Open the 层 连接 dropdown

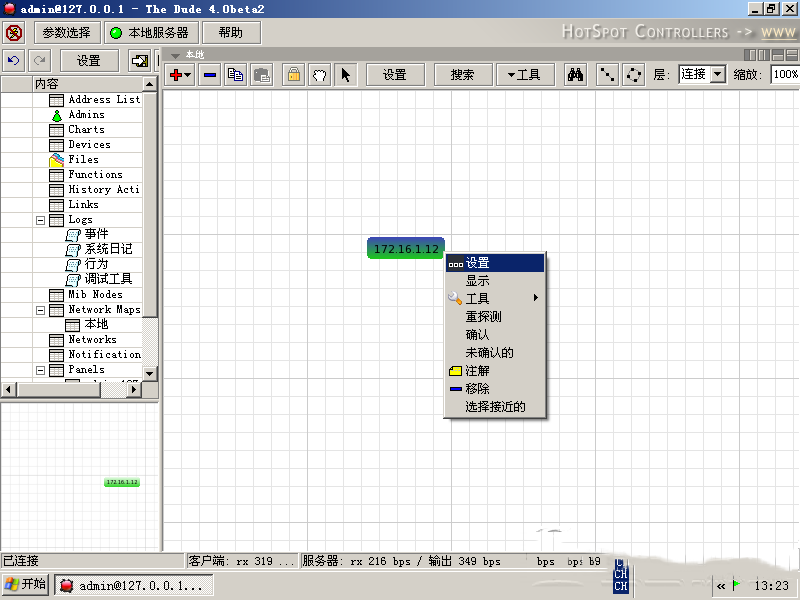[x=718, y=74]
